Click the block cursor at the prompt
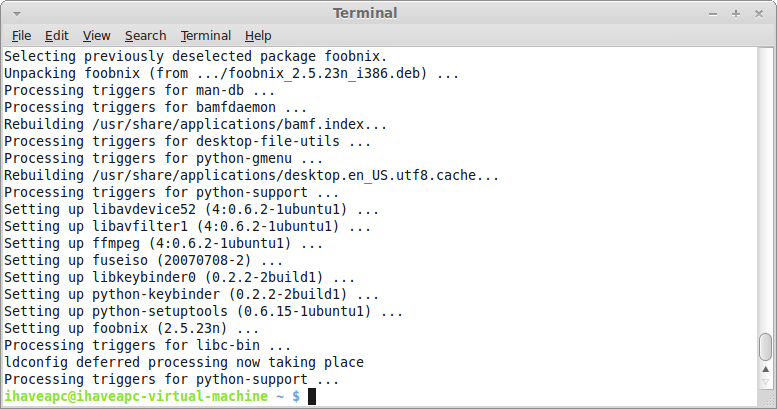Screen dimensions: 777x409 point(312,397)
